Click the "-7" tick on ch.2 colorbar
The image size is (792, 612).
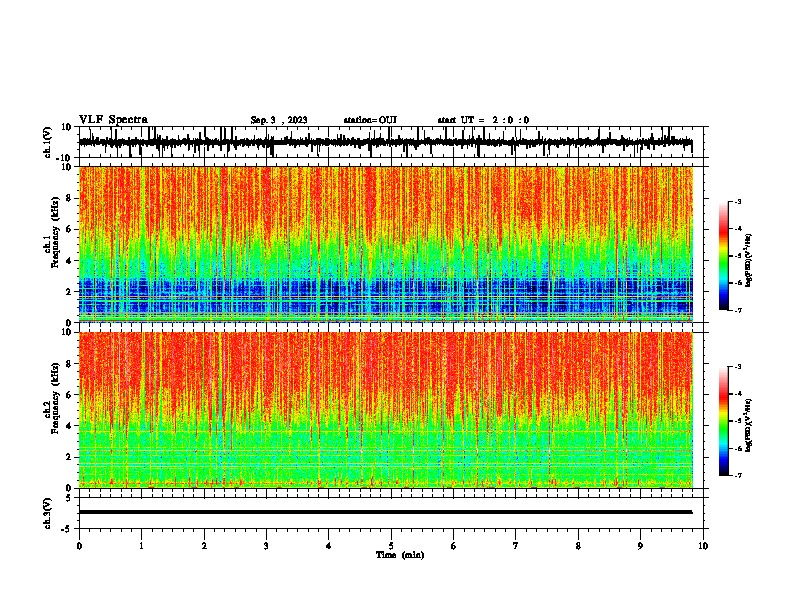(x=737, y=475)
